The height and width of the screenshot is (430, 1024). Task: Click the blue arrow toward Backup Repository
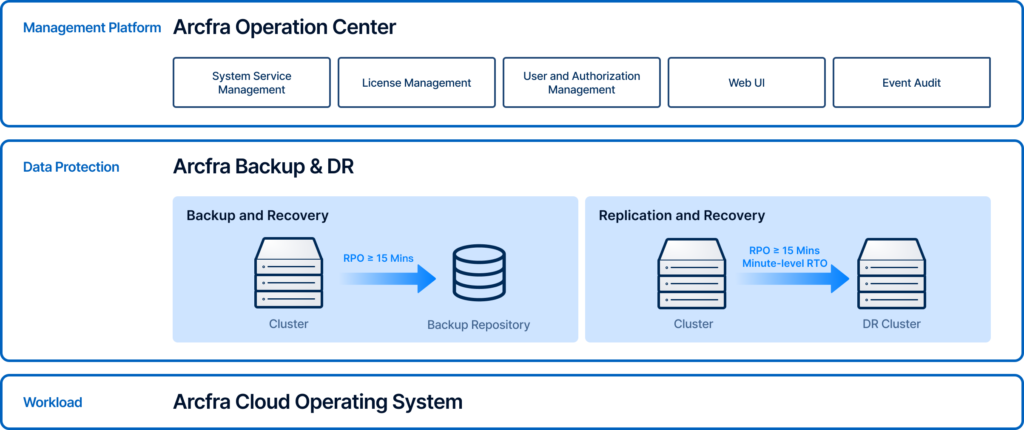(x=388, y=277)
